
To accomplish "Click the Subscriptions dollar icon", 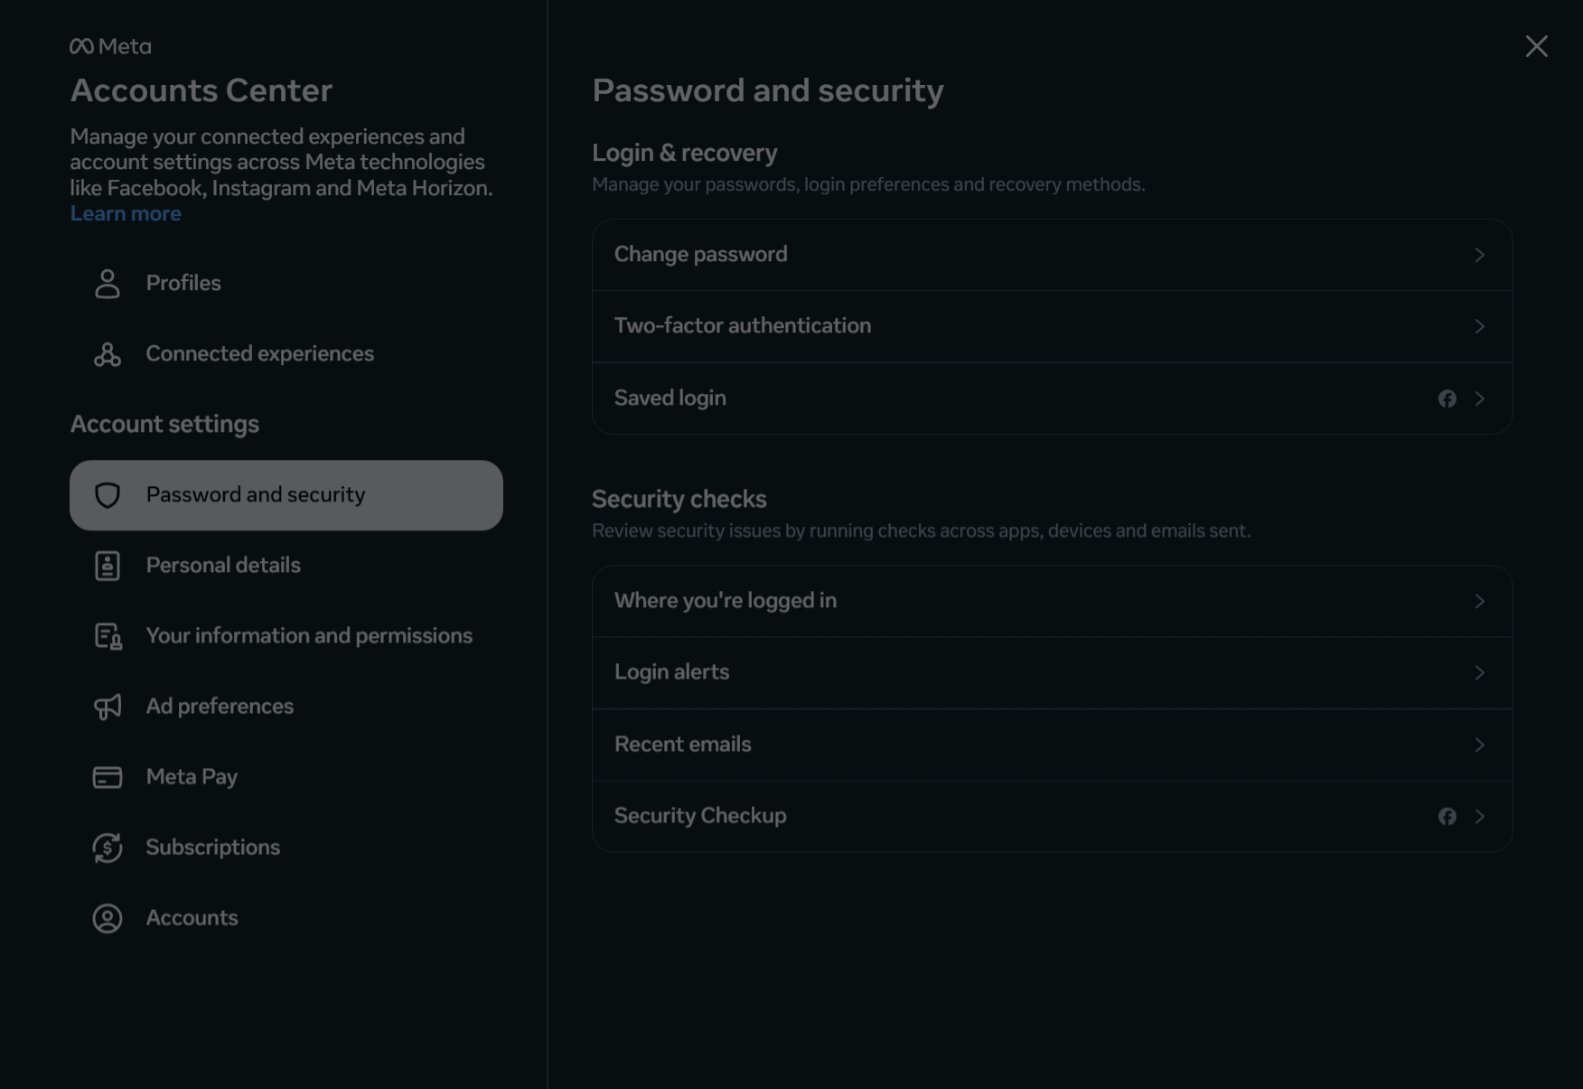I will (107, 848).
